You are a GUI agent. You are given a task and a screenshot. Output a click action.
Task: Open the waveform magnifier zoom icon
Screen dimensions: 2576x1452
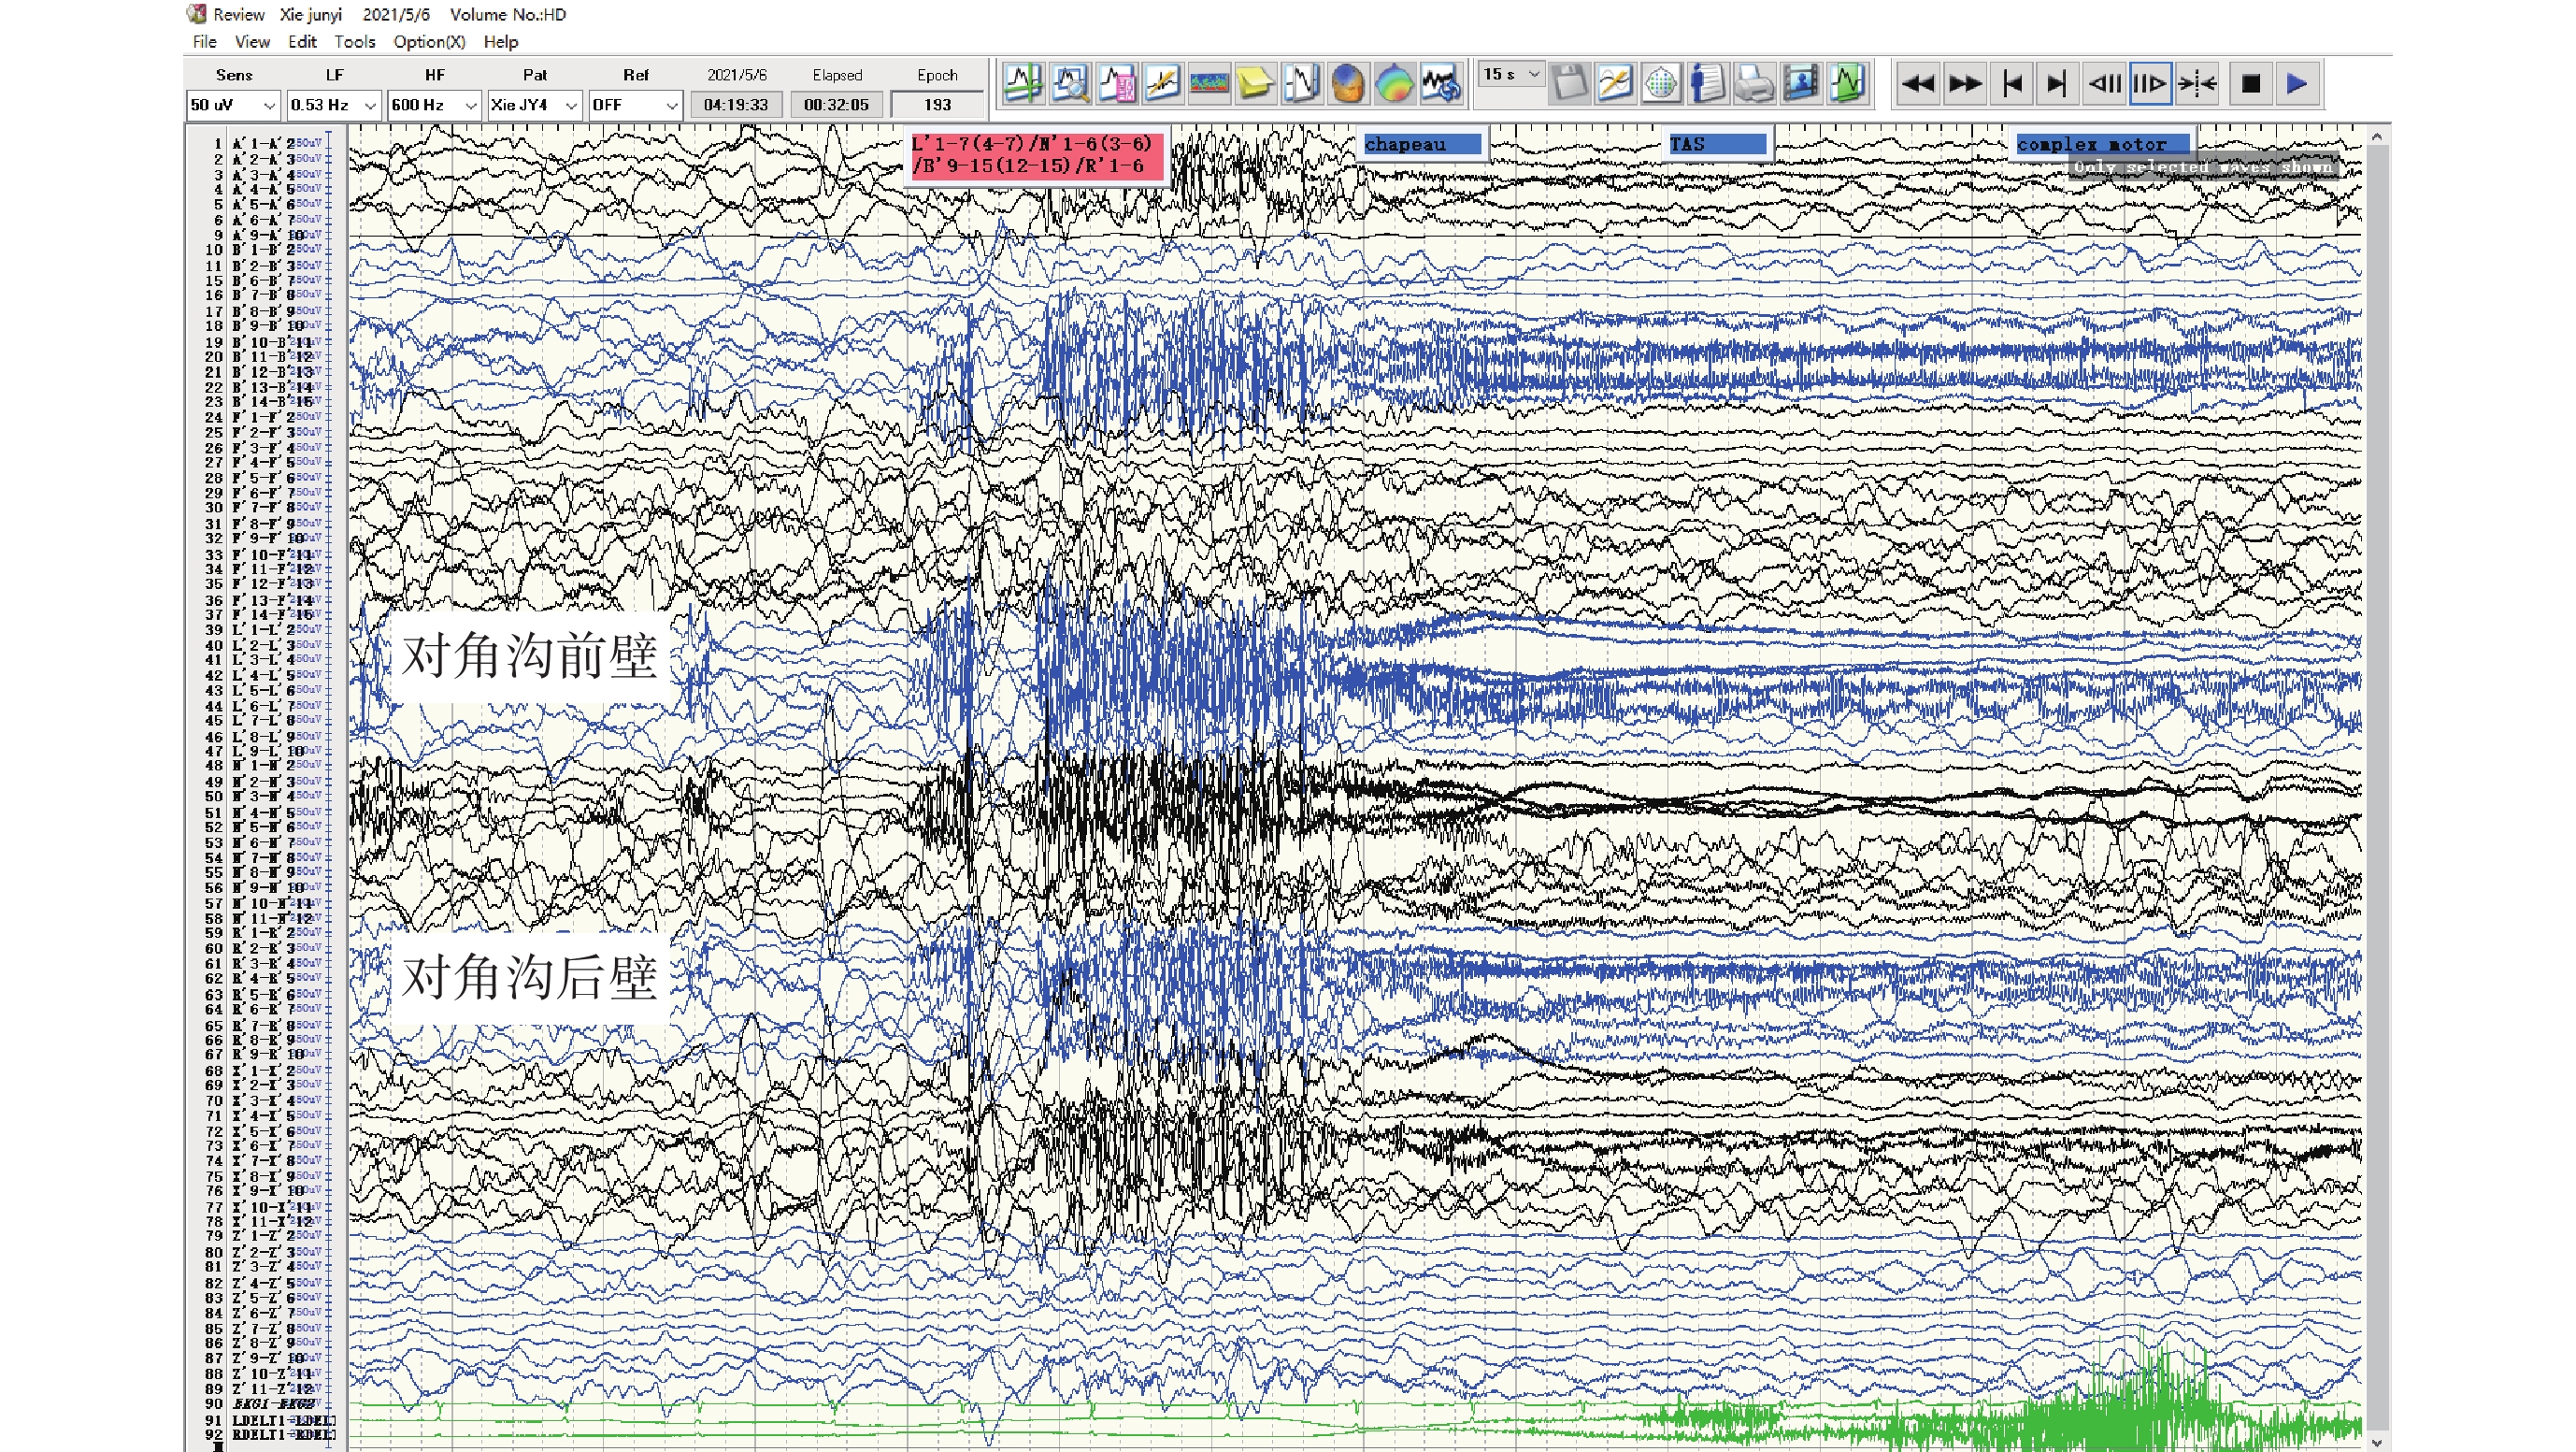point(1069,84)
